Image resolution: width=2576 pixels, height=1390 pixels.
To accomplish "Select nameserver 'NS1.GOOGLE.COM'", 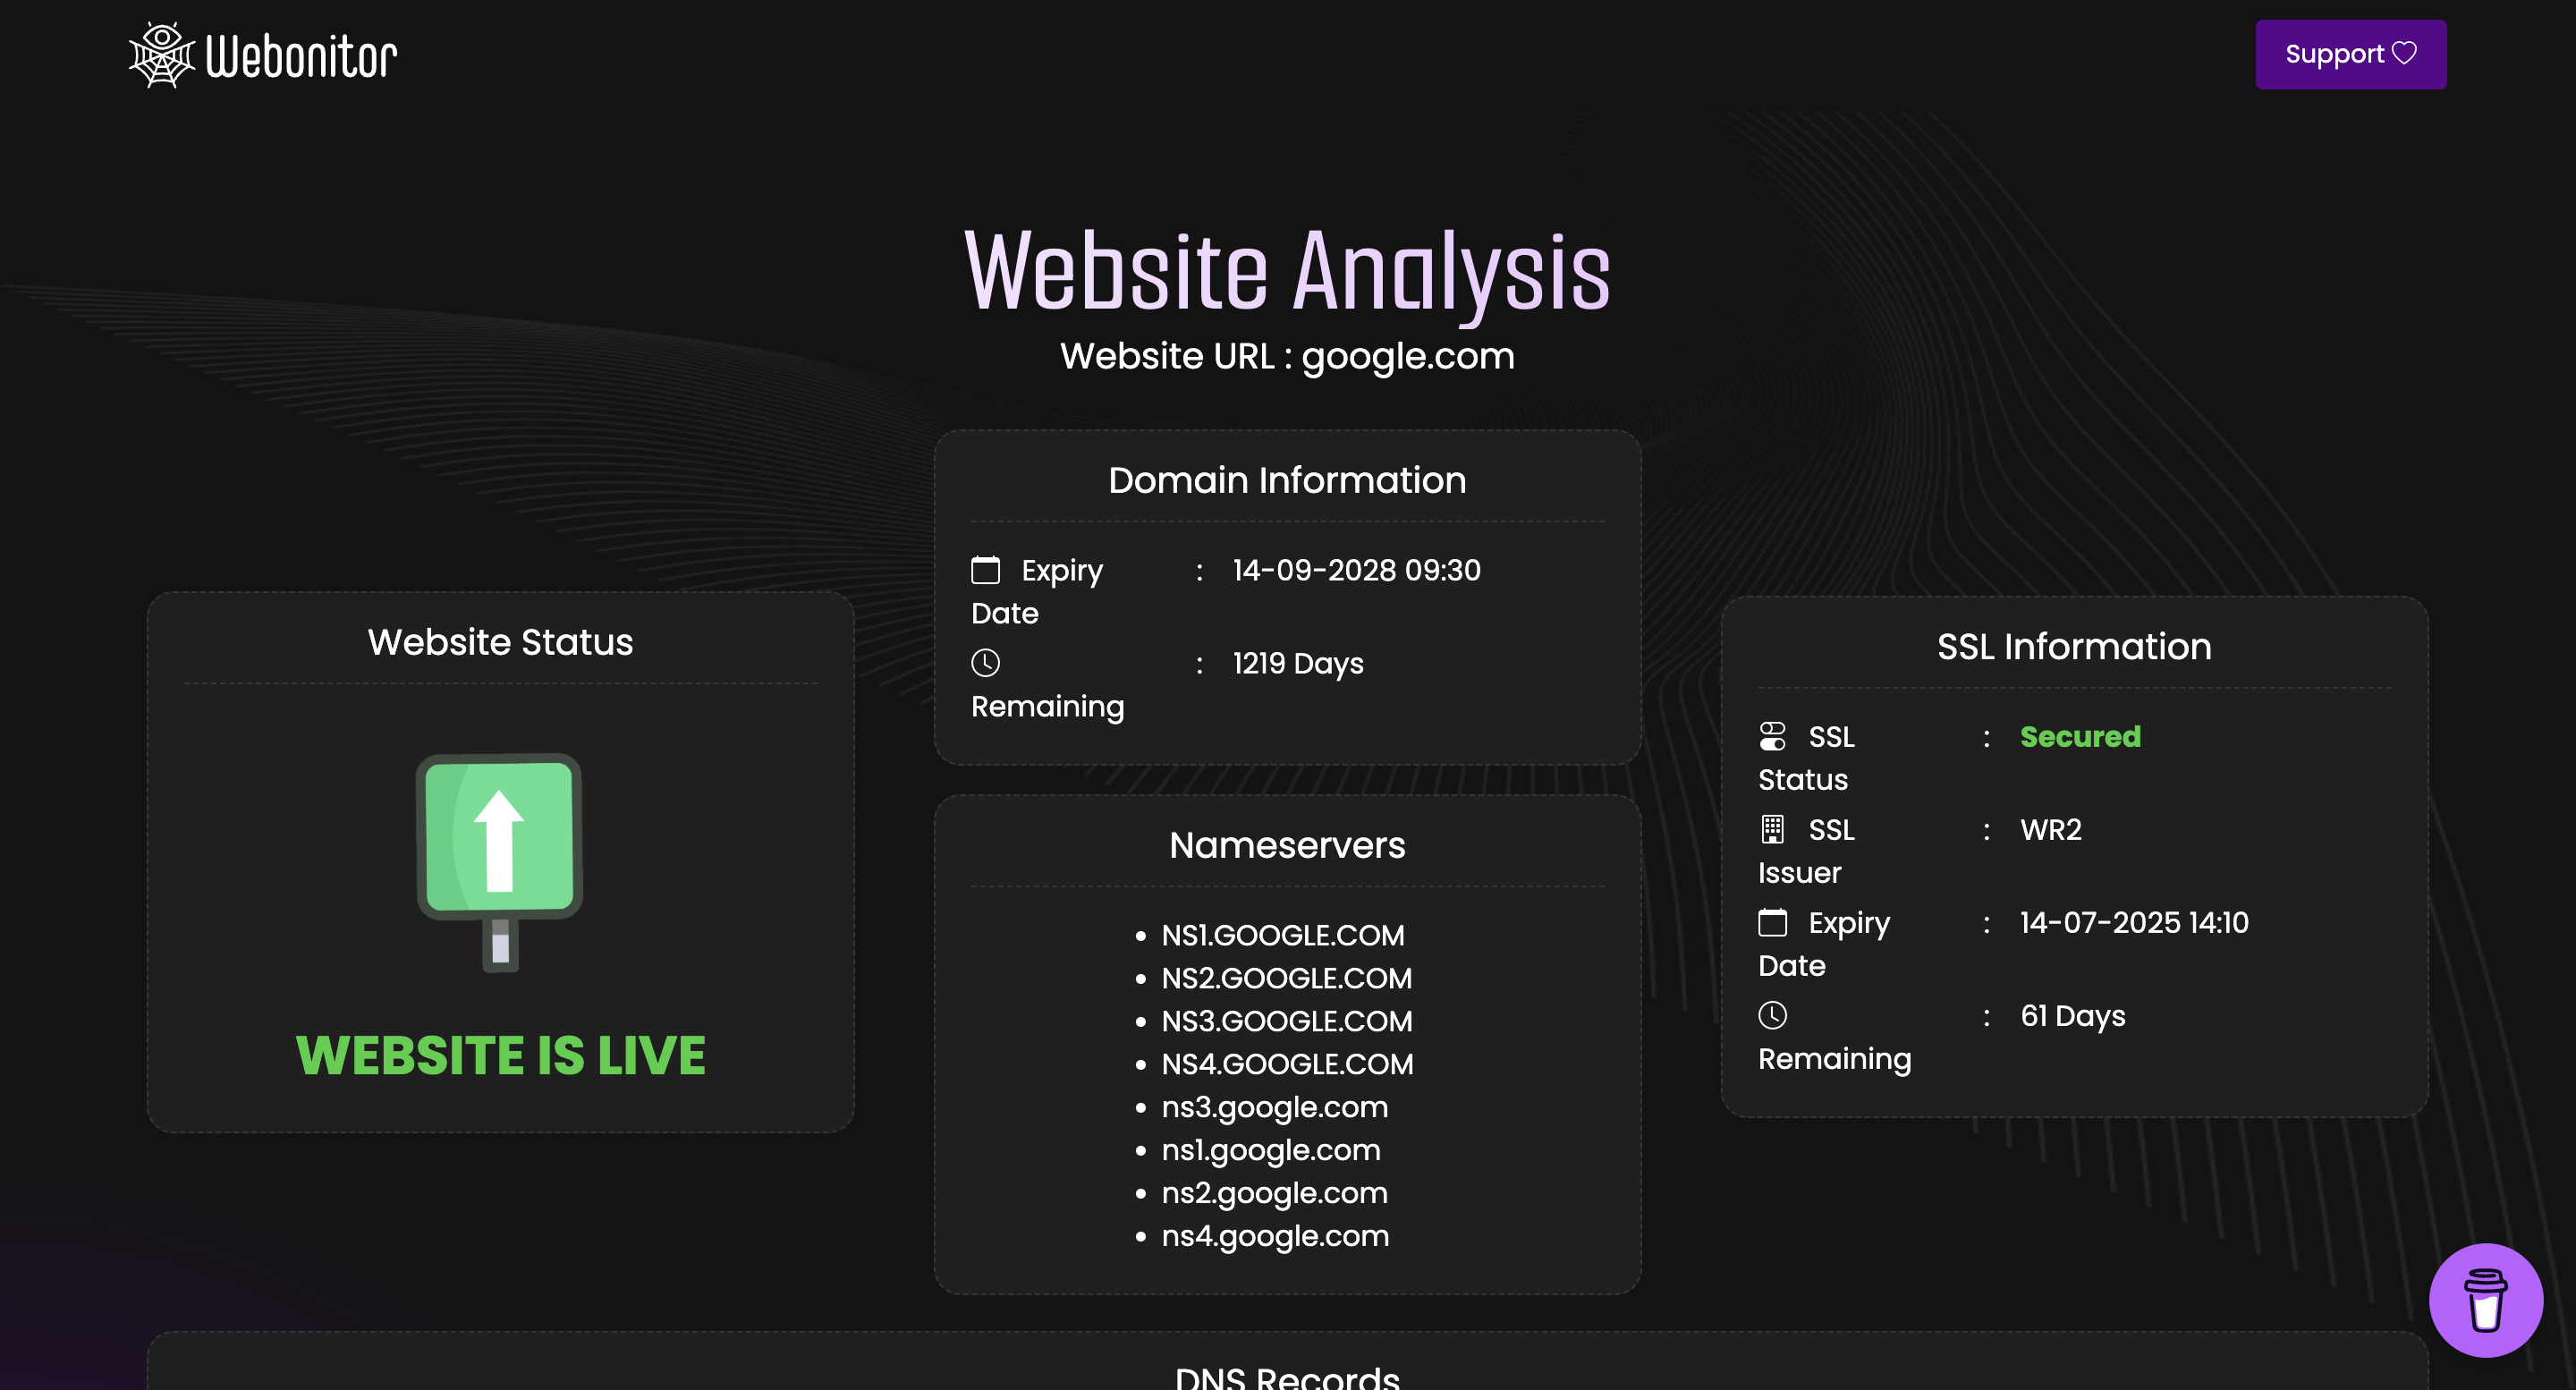I will pos(1283,935).
